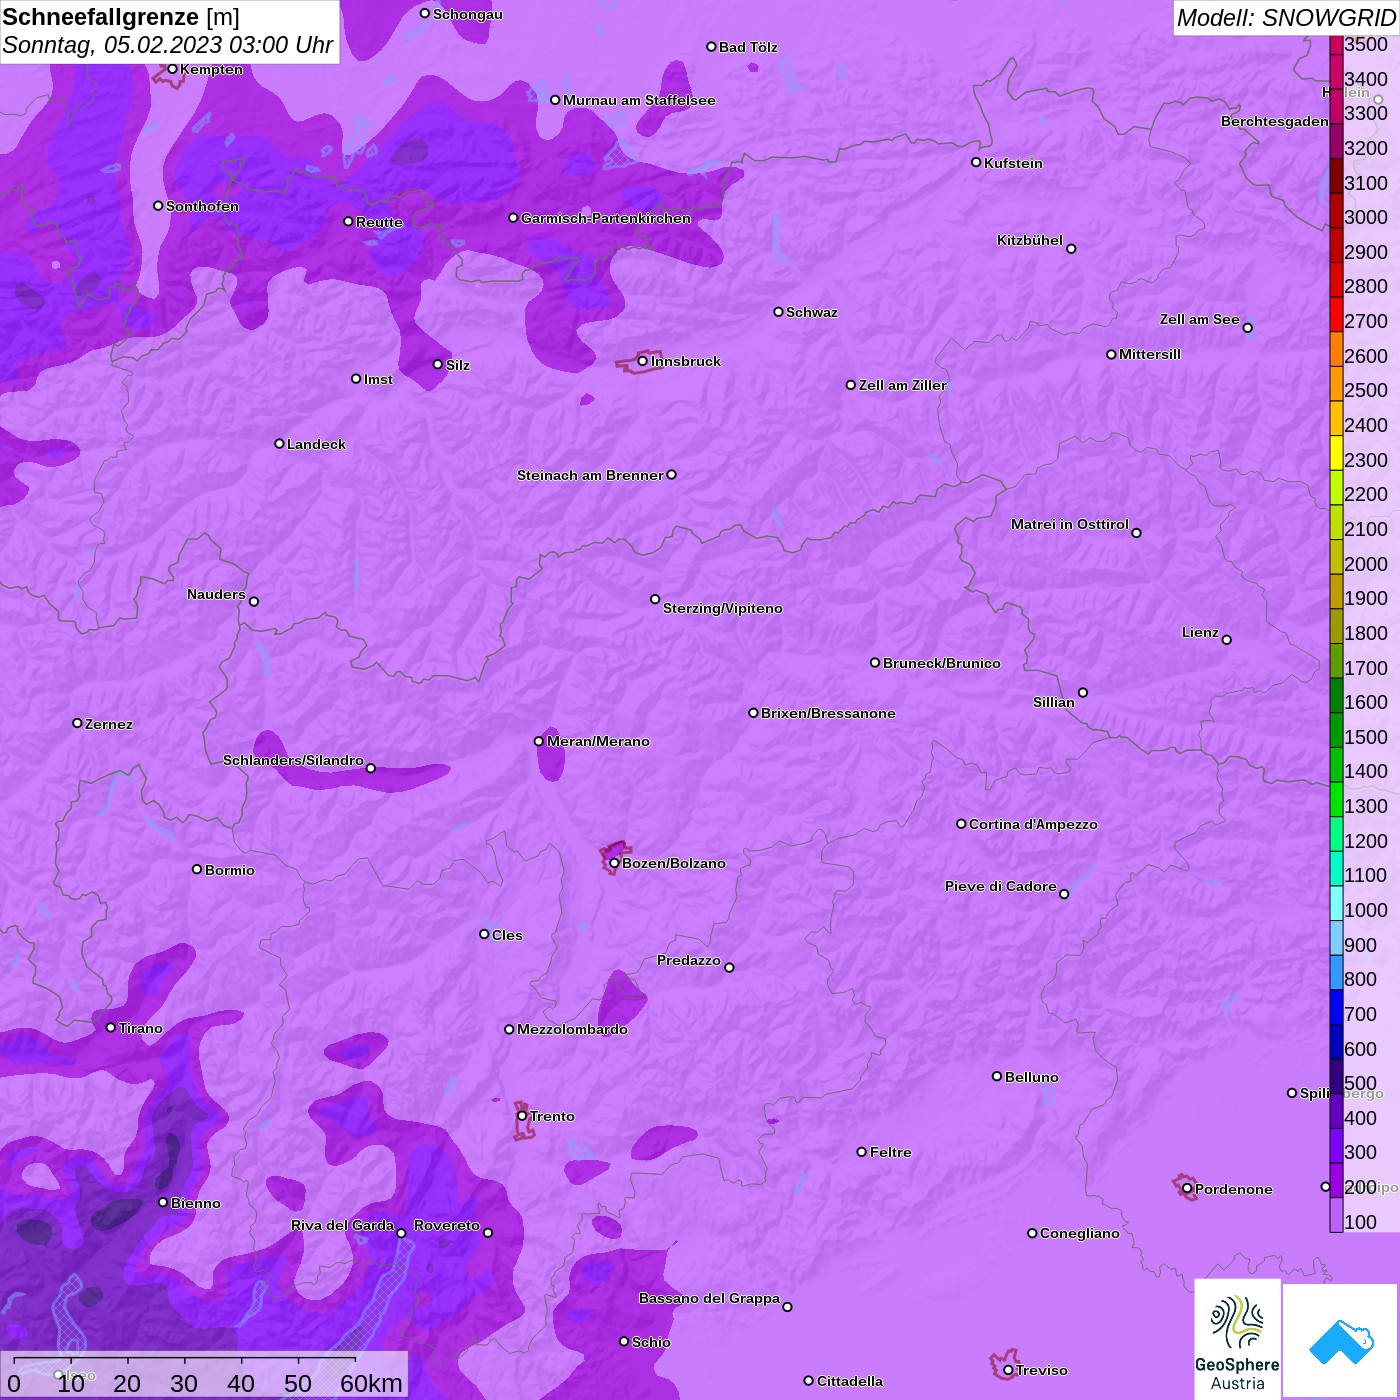Click the Sillian label
This screenshot has width=1400, height=1400.
coord(1054,702)
